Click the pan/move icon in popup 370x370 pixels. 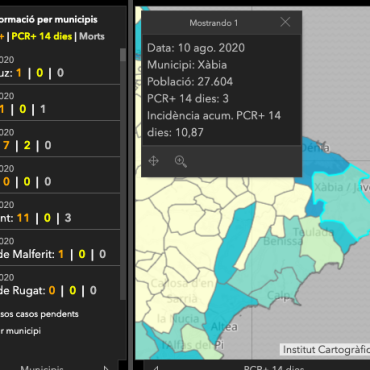pos(153,161)
